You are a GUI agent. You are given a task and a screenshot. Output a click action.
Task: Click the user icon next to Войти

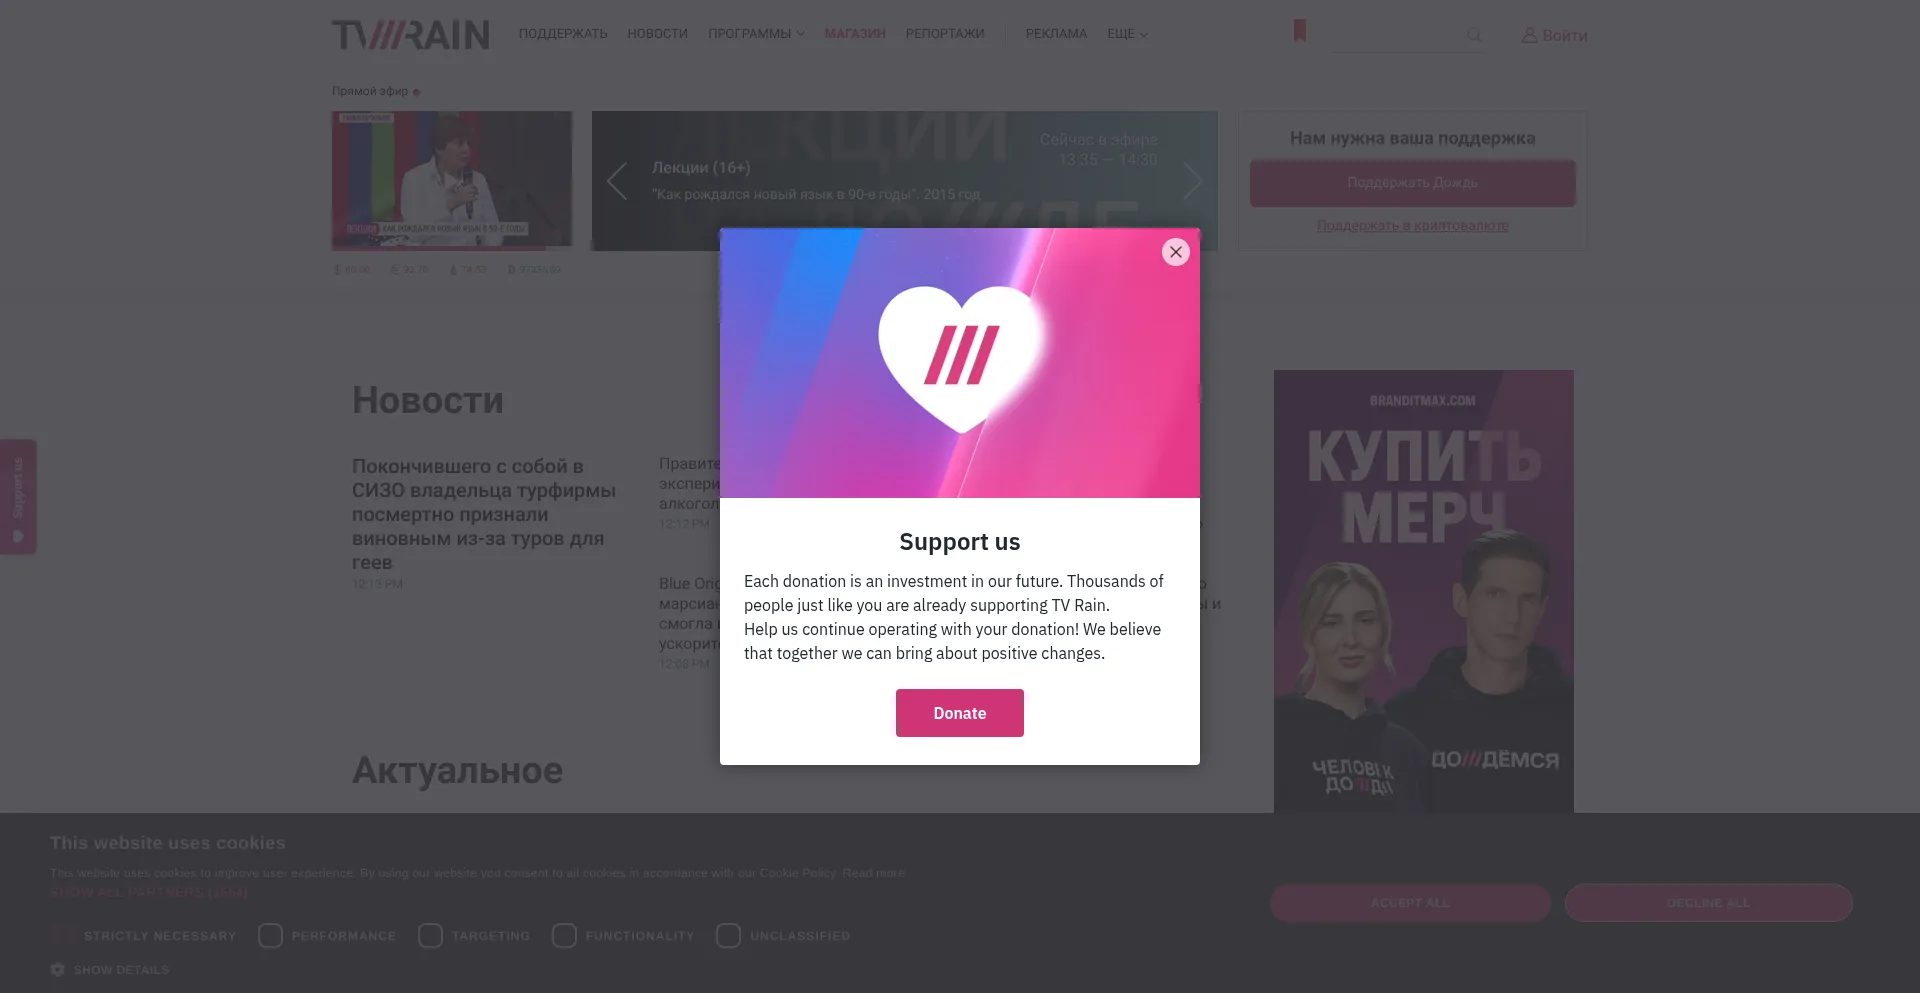(1529, 35)
